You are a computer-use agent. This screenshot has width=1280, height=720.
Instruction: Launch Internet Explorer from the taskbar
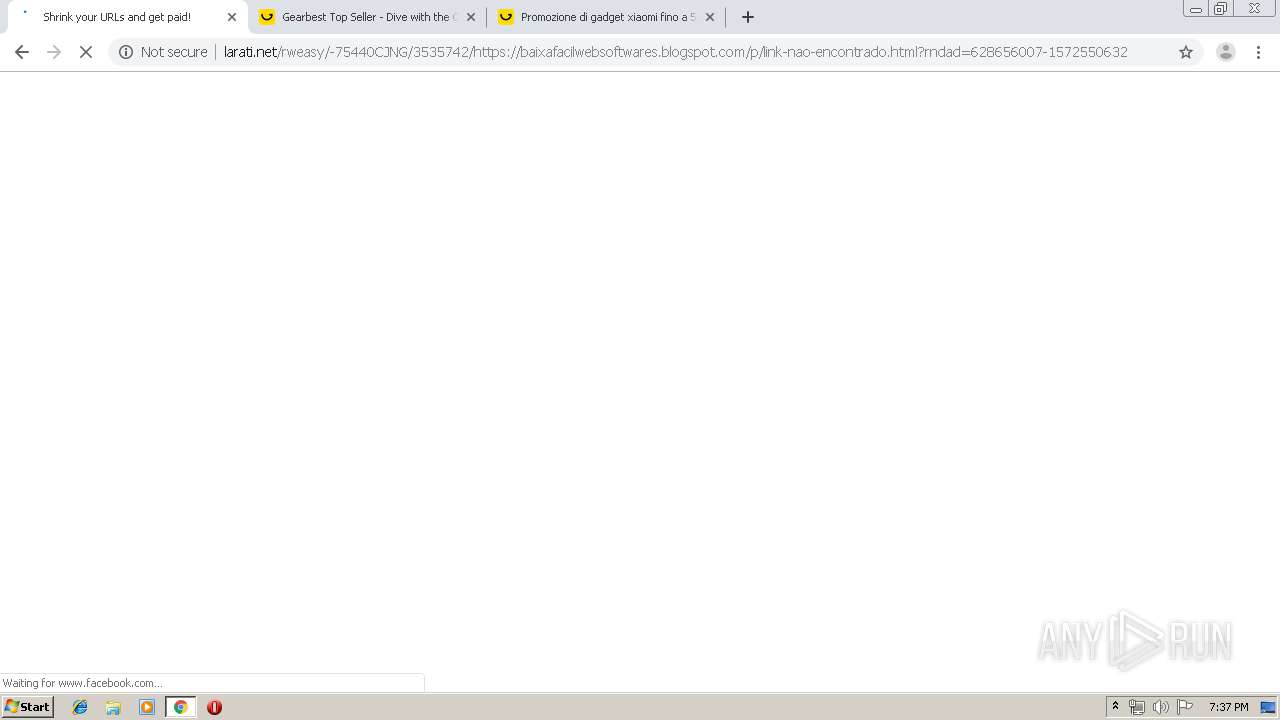[80, 707]
